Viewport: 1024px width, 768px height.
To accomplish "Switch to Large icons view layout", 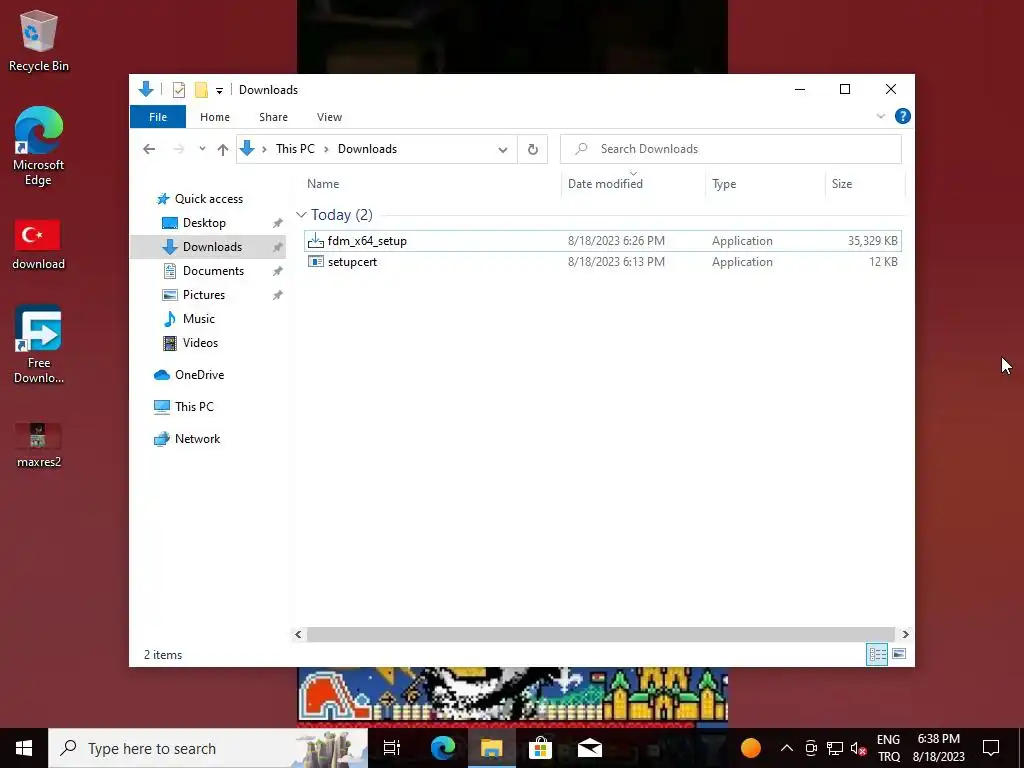I will 899,654.
